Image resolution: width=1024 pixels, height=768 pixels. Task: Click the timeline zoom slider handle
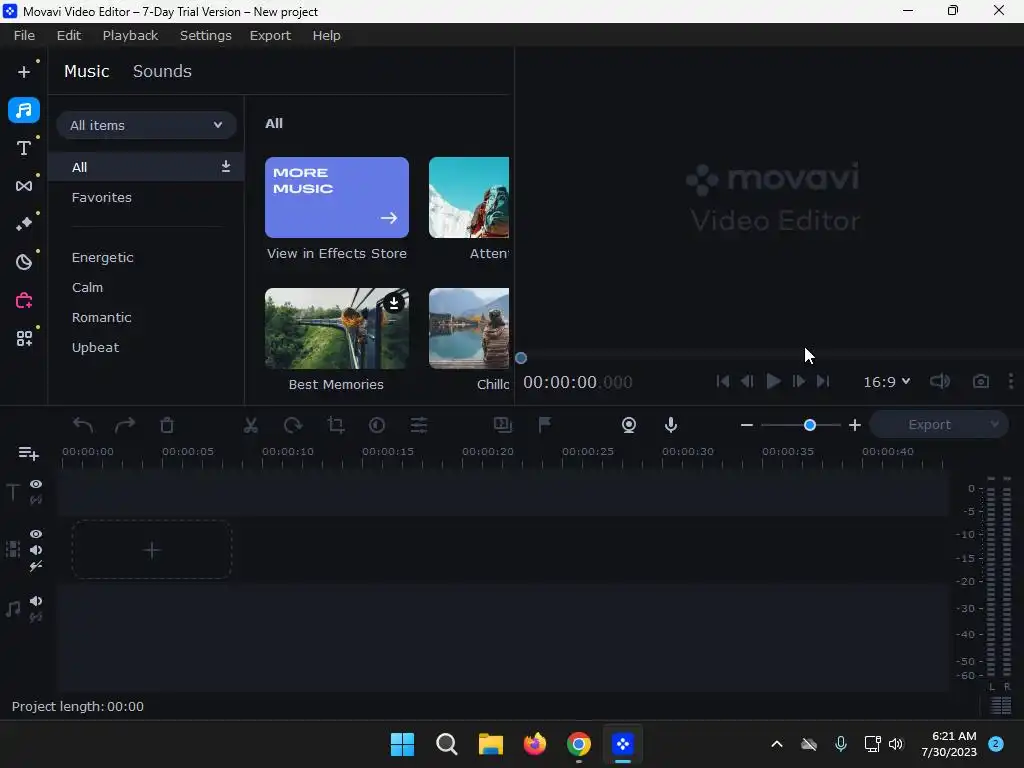point(810,425)
